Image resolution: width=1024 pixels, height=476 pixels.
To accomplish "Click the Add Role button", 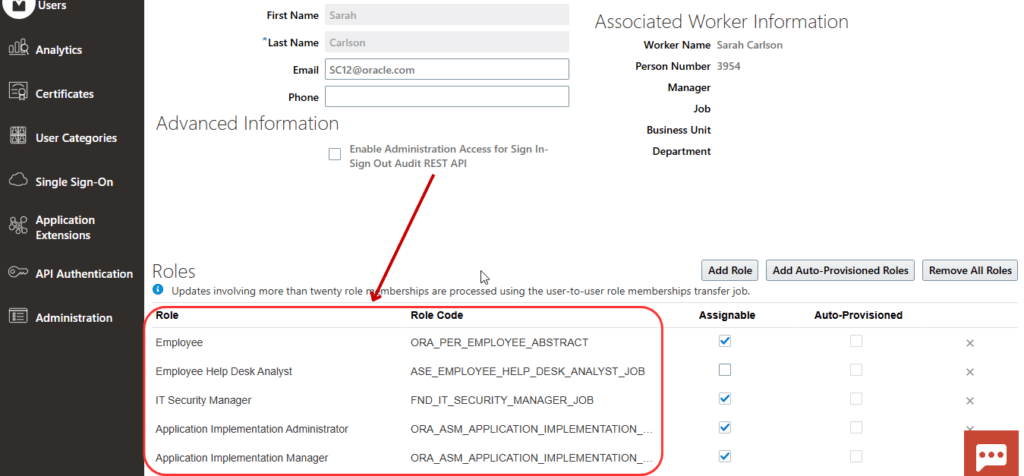I will [729, 270].
